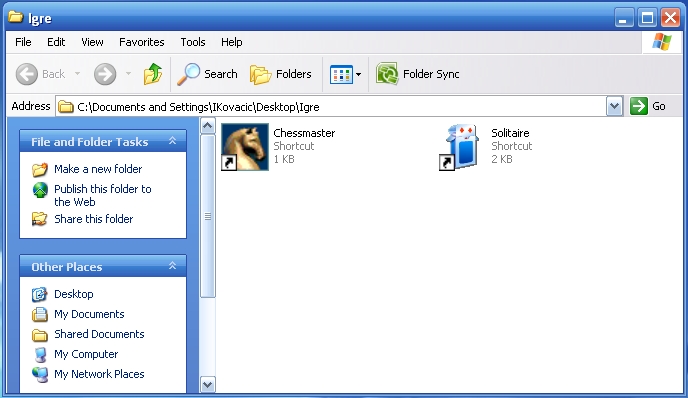Viewport: 688px width, 398px height.
Task: Maximize the Igre window
Action: tap(647, 18)
